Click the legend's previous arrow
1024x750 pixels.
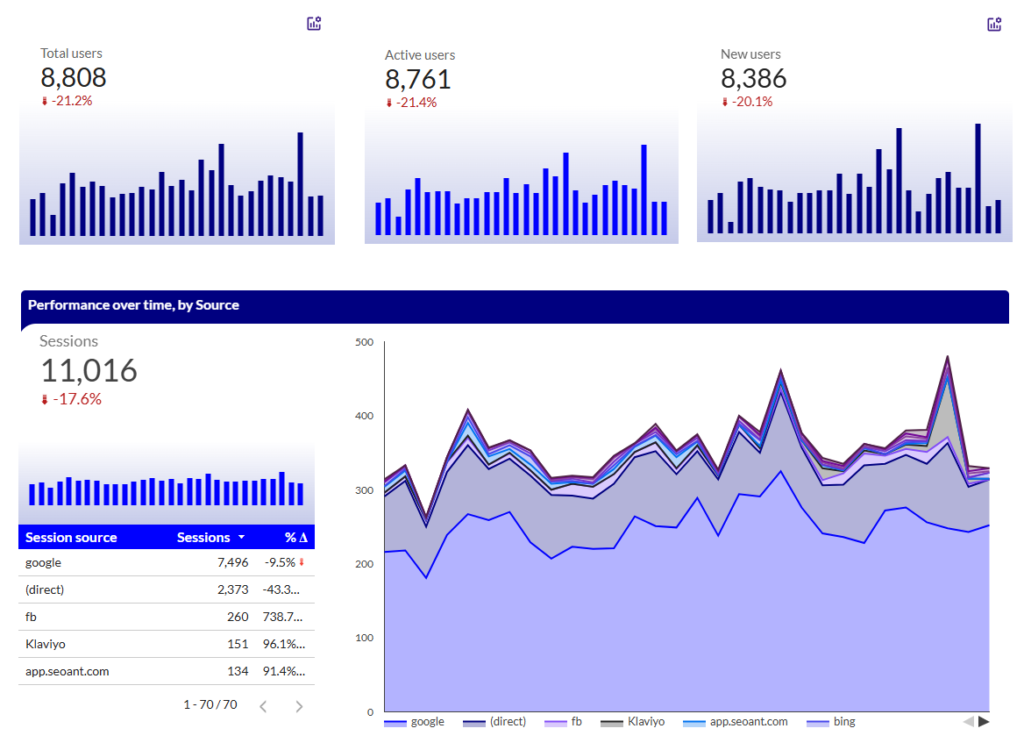point(967,721)
